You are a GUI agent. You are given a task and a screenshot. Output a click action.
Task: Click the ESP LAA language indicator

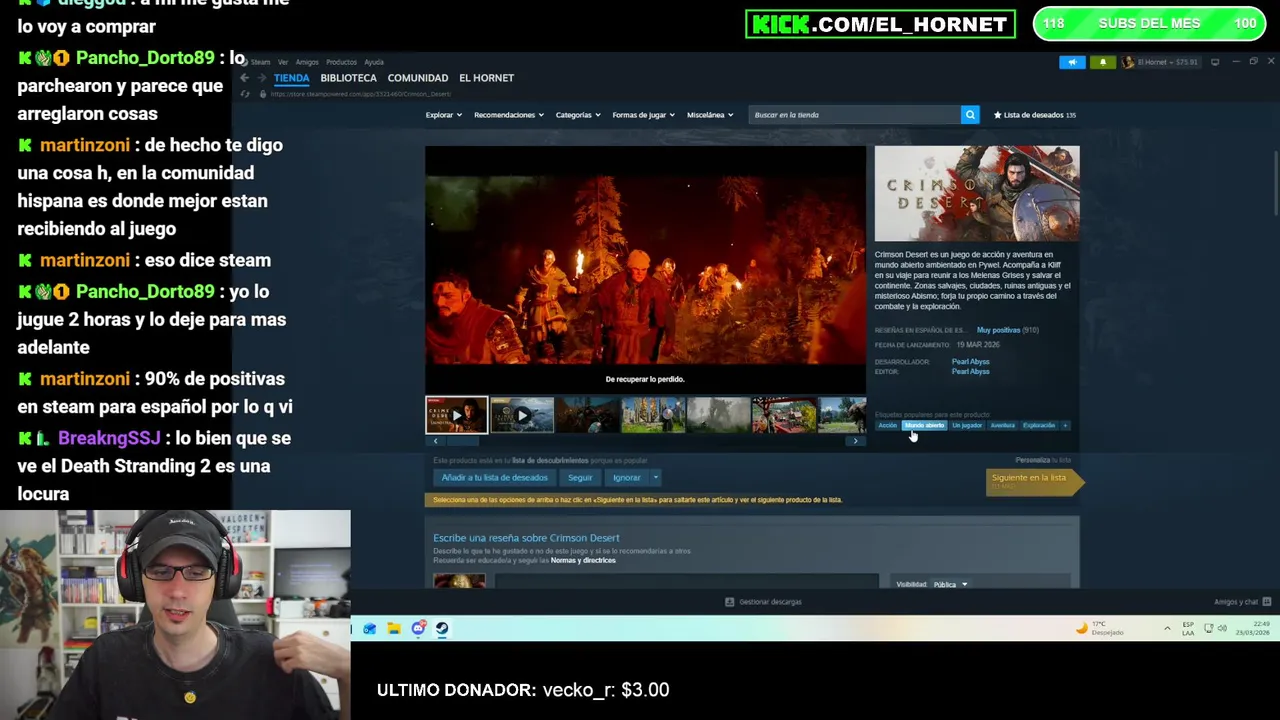[1188, 628]
